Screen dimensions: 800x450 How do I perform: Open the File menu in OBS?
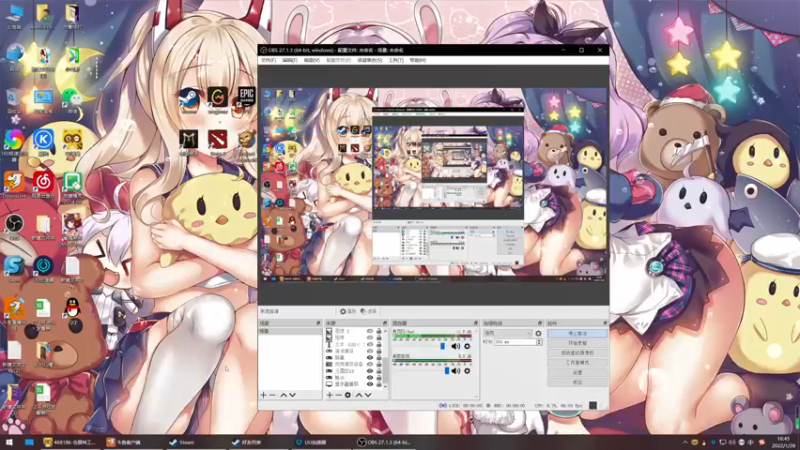click(x=267, y=60)
